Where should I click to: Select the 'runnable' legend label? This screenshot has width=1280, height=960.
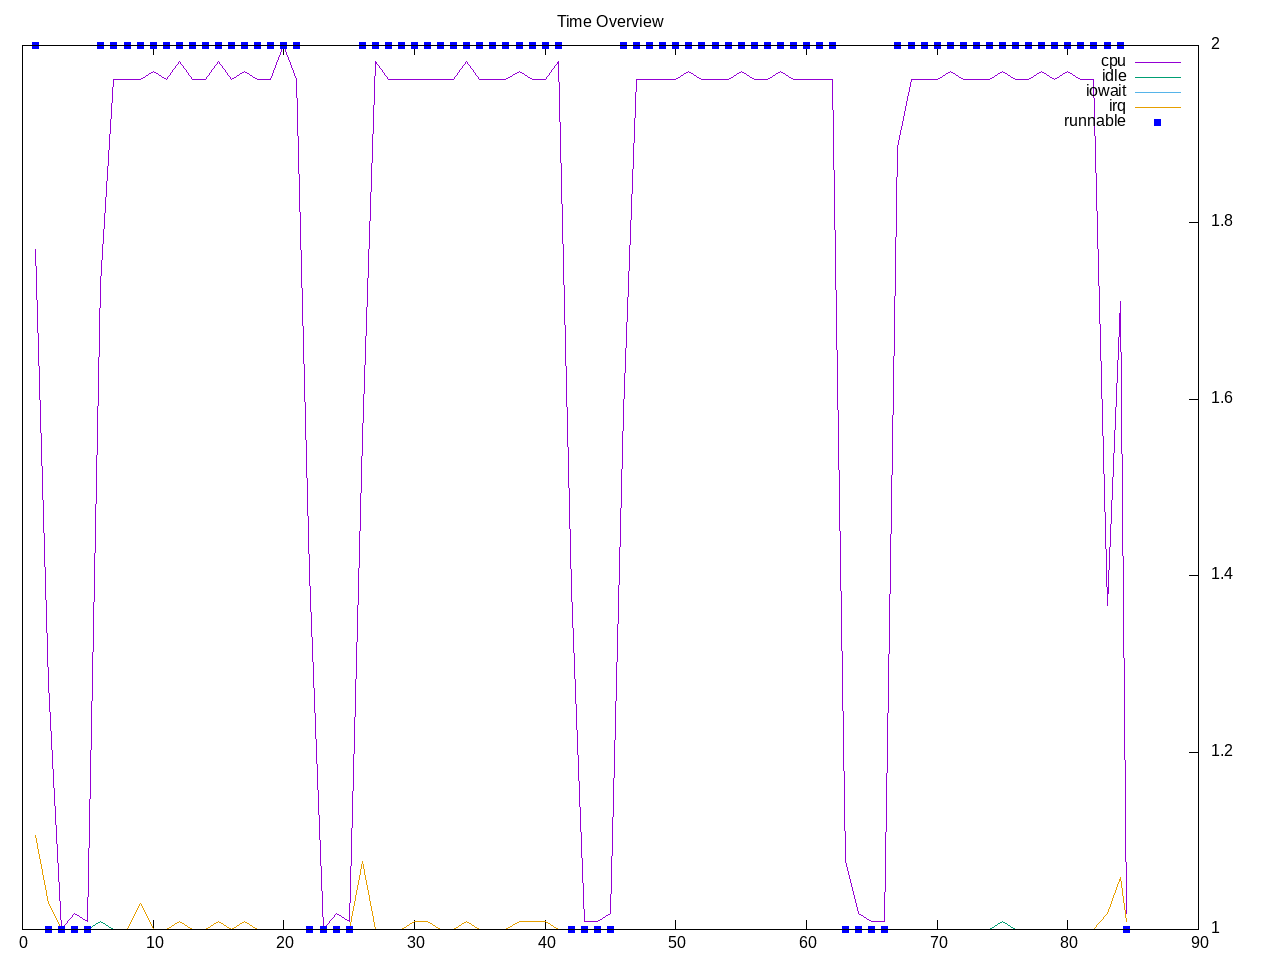tap(1094, 121)
